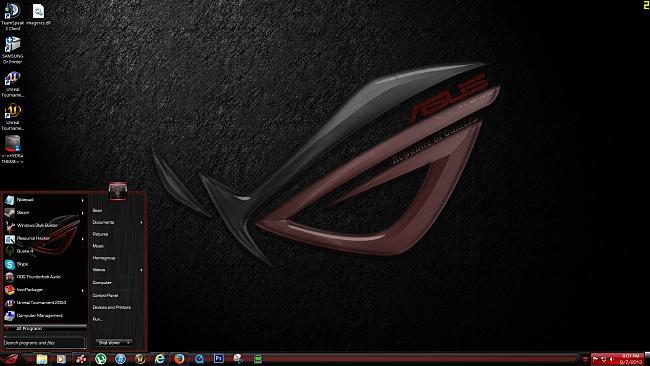
Task: Open the gold emblem game taskbar icon
Action: 140,359
